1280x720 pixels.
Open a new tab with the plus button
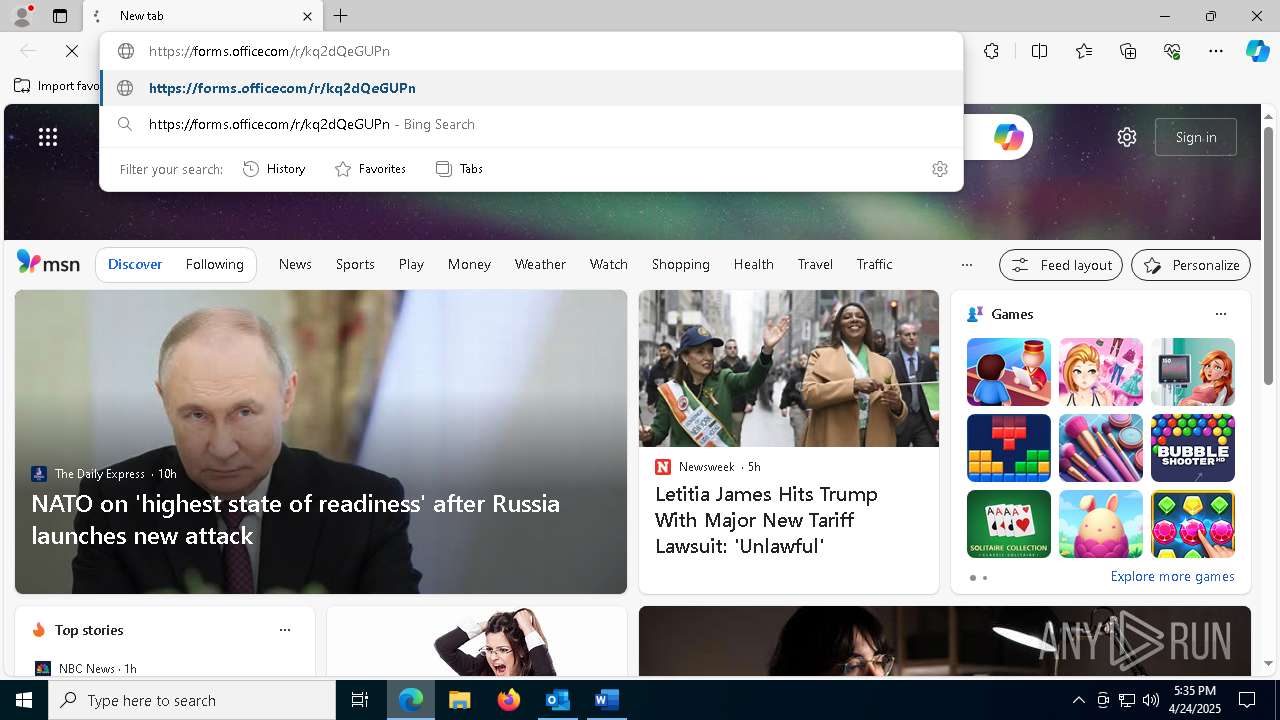click(x=341, y=16)
